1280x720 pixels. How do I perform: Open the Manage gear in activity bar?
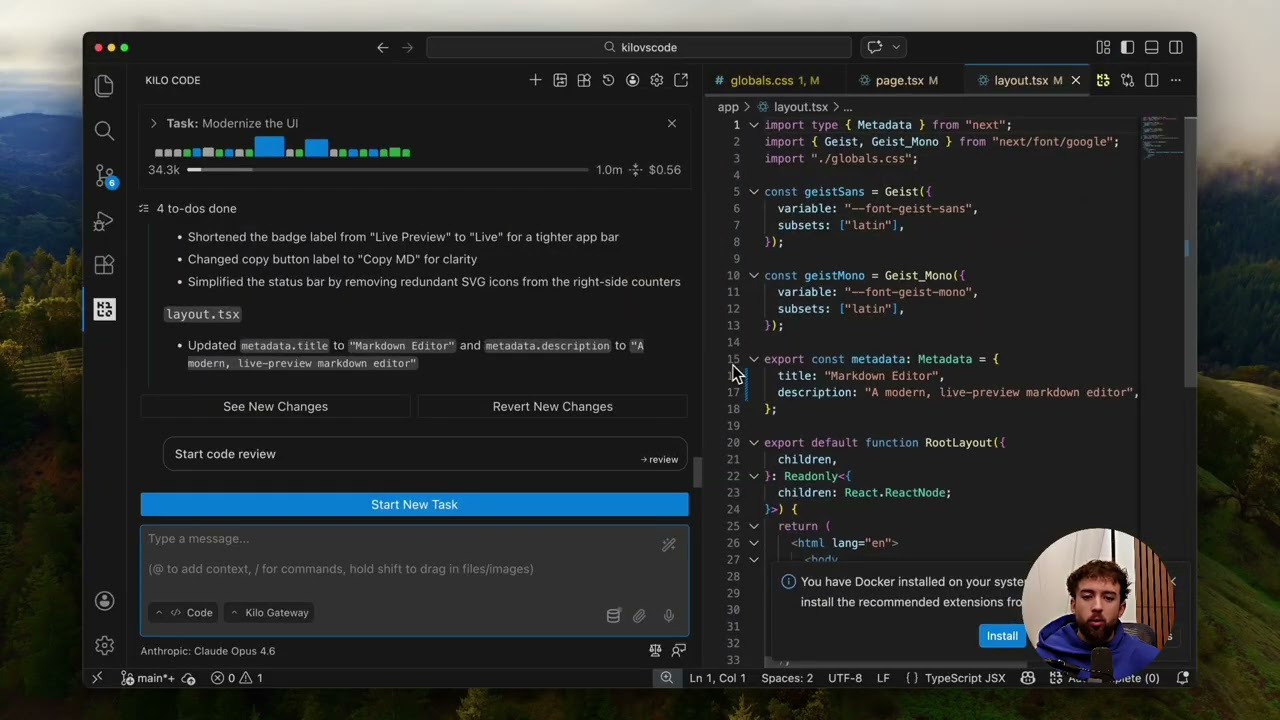point(104,645)
